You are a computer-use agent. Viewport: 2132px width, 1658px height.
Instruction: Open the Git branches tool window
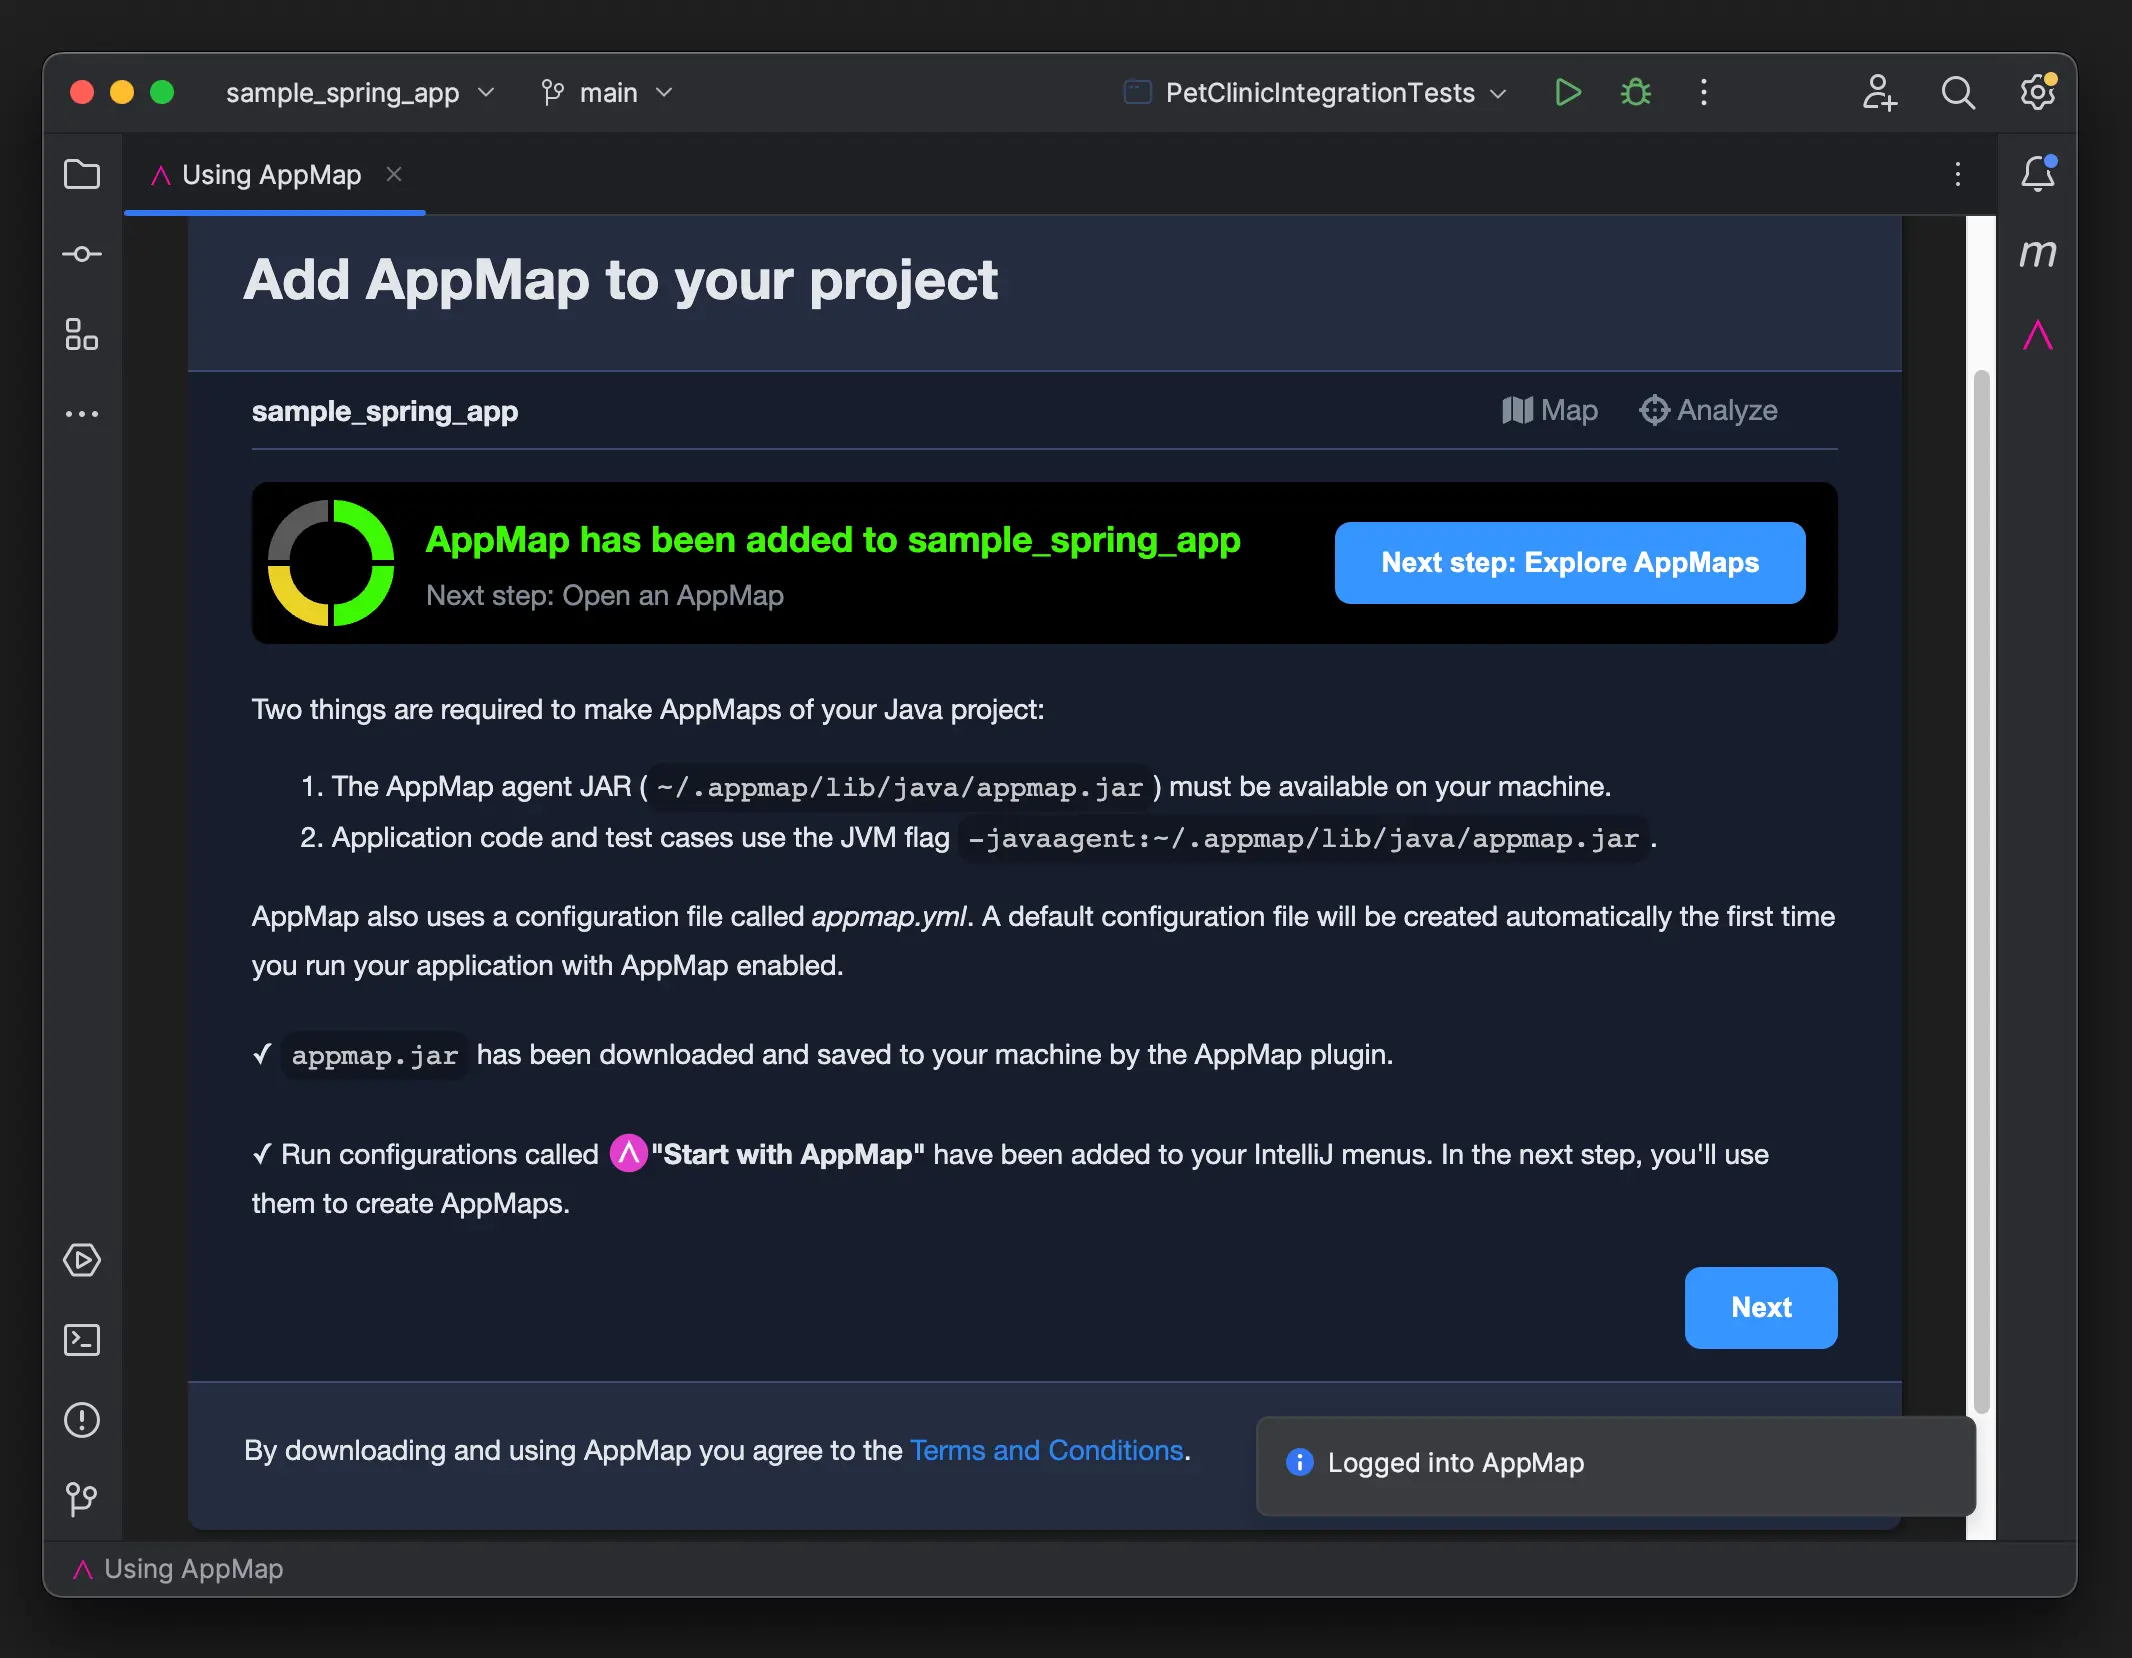(82, 1498)
